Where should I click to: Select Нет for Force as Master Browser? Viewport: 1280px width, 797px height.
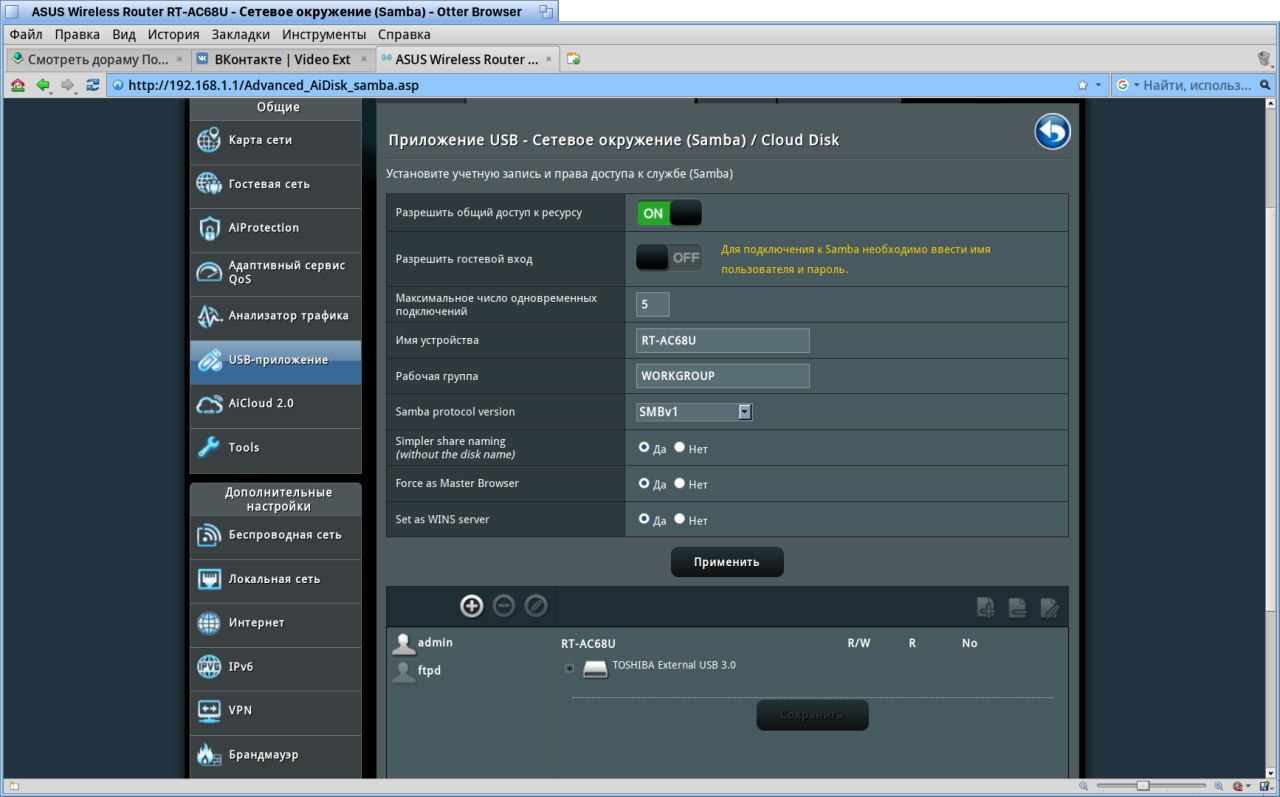(x=679, y=483)
